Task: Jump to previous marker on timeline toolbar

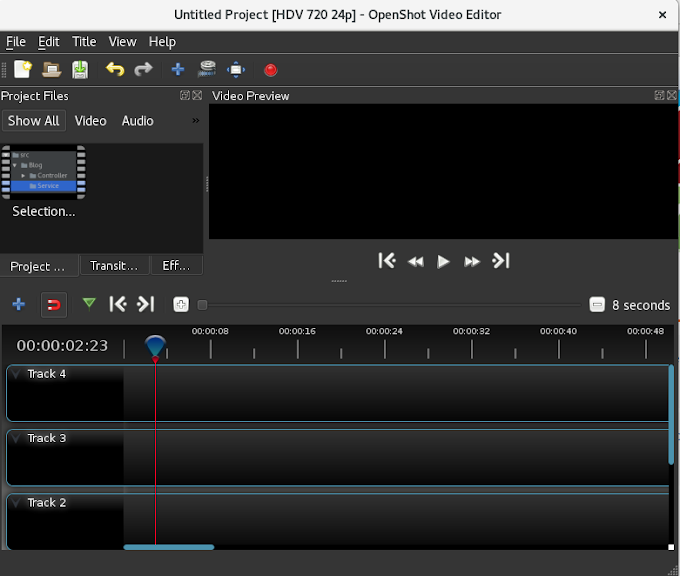Action: [118, 304]
